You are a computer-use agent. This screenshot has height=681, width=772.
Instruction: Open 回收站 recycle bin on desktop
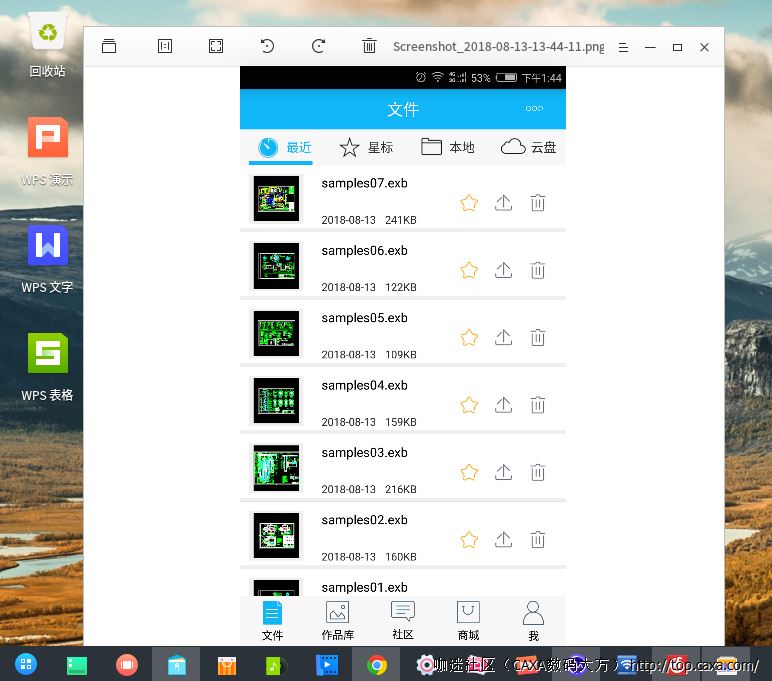(48, 45)
